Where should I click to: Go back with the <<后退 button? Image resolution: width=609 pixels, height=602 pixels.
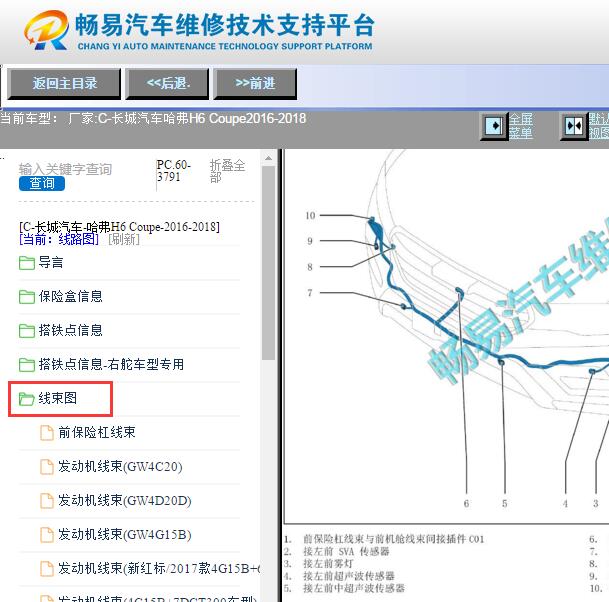(x=167, y=84)
